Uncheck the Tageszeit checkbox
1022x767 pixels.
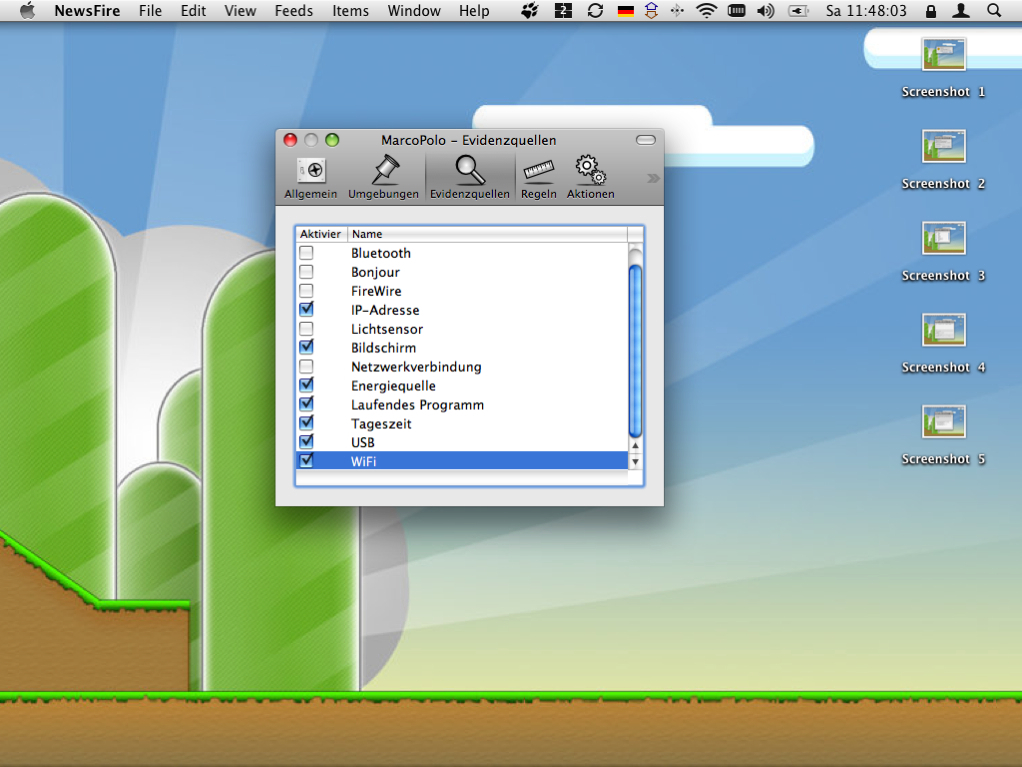[x=306, y=423]
